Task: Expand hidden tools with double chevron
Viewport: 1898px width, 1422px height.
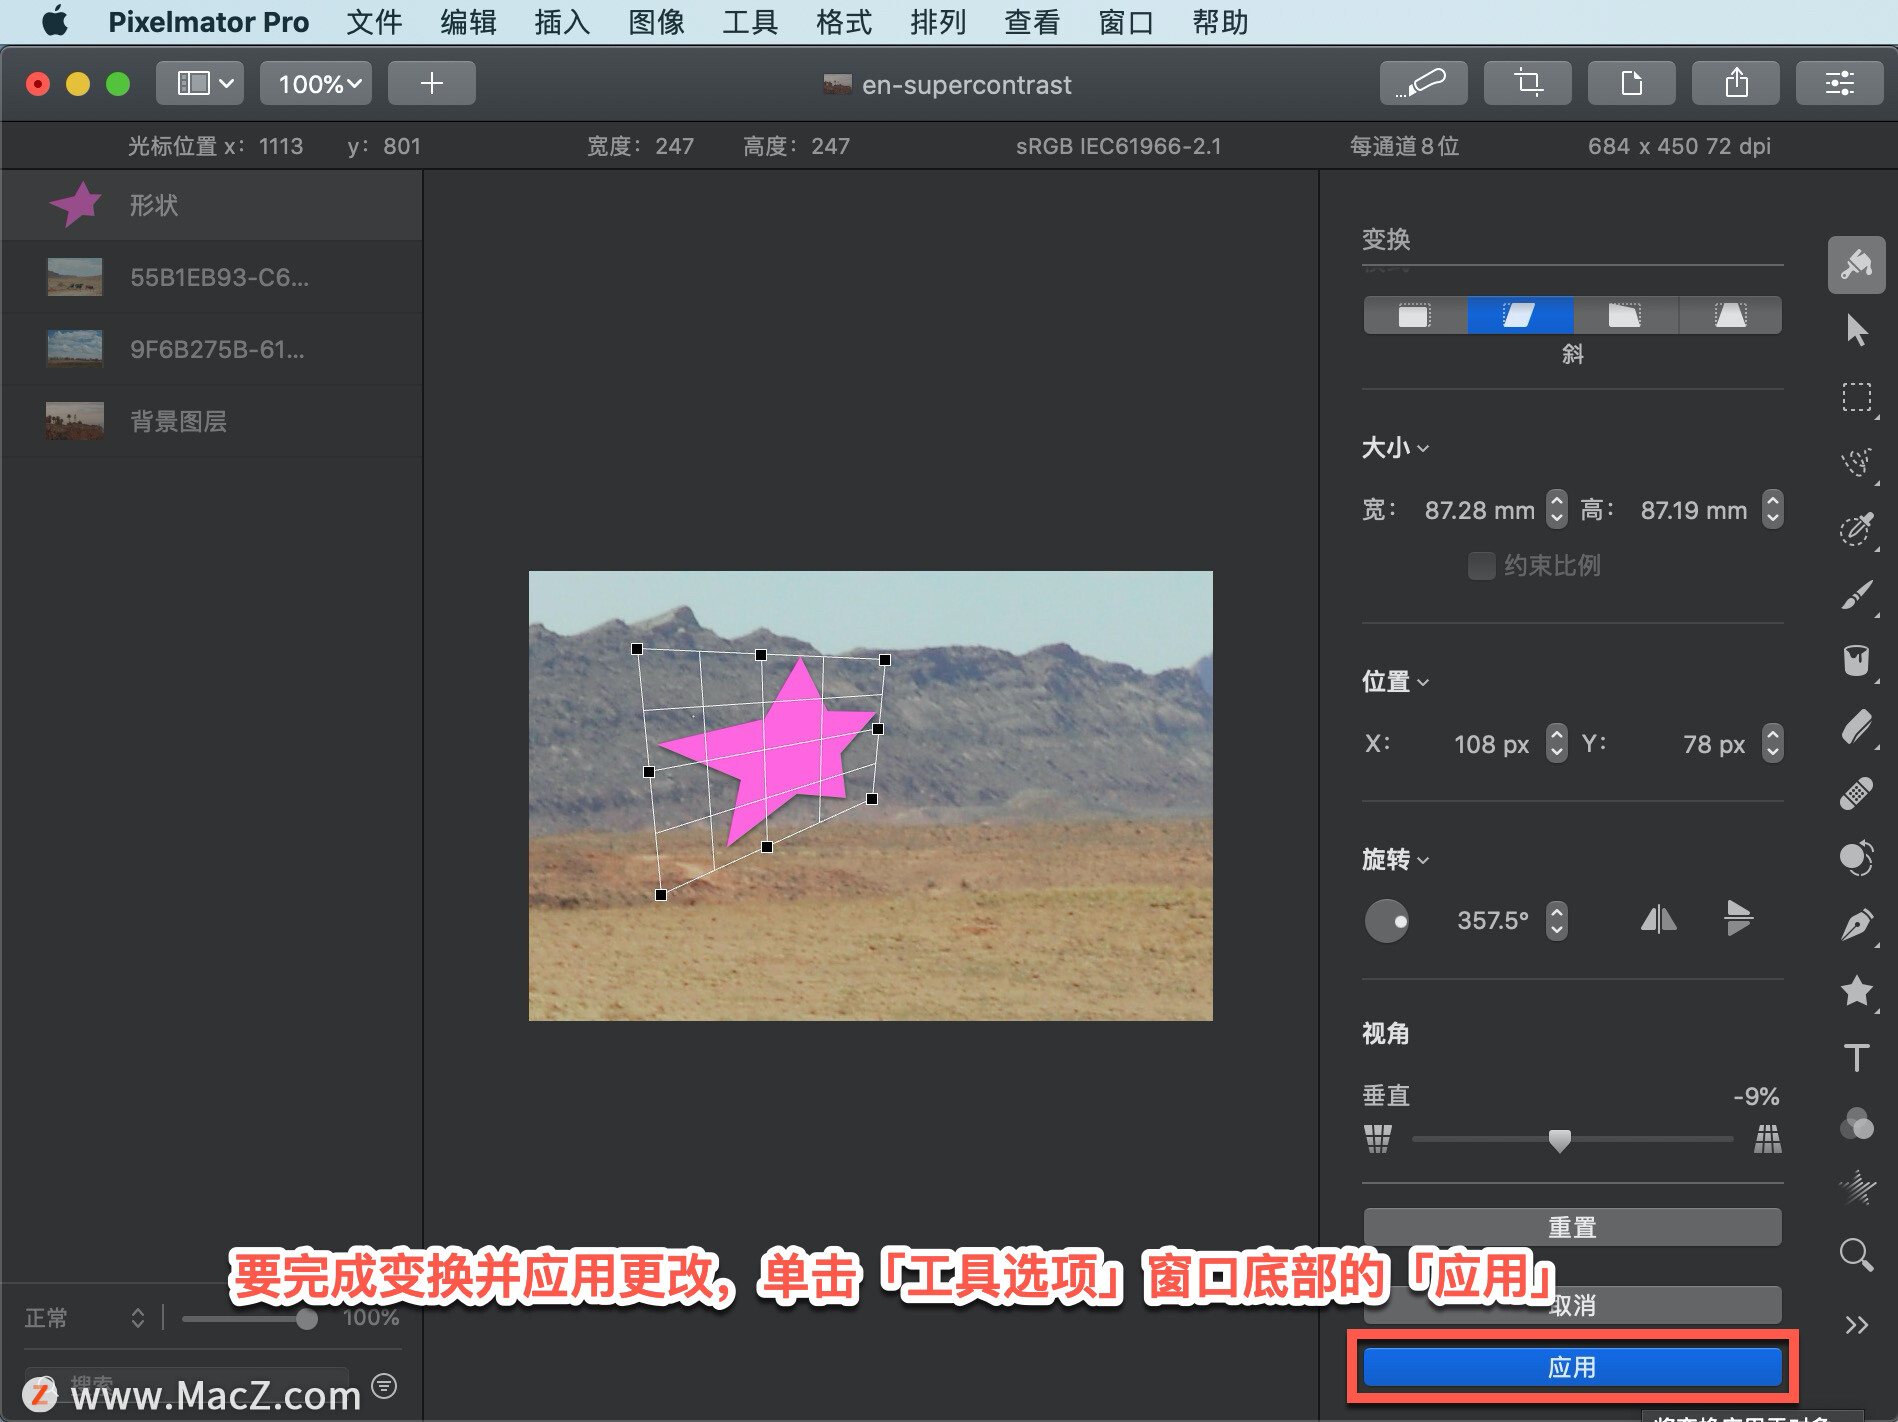Action: tap(1857, 1325)
